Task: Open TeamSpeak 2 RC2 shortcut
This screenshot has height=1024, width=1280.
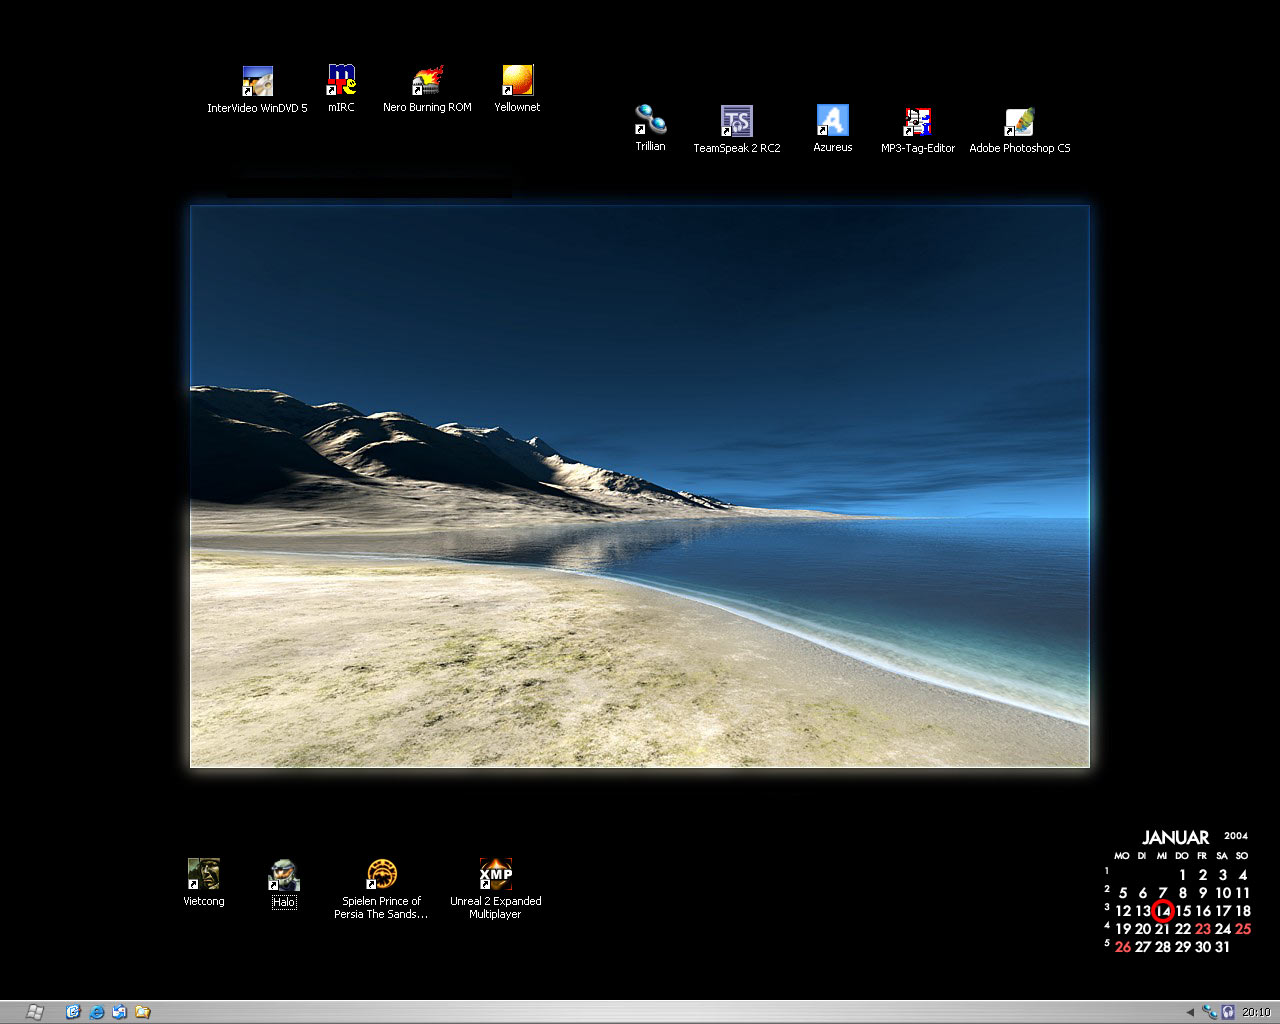Action: click(737, 121)
